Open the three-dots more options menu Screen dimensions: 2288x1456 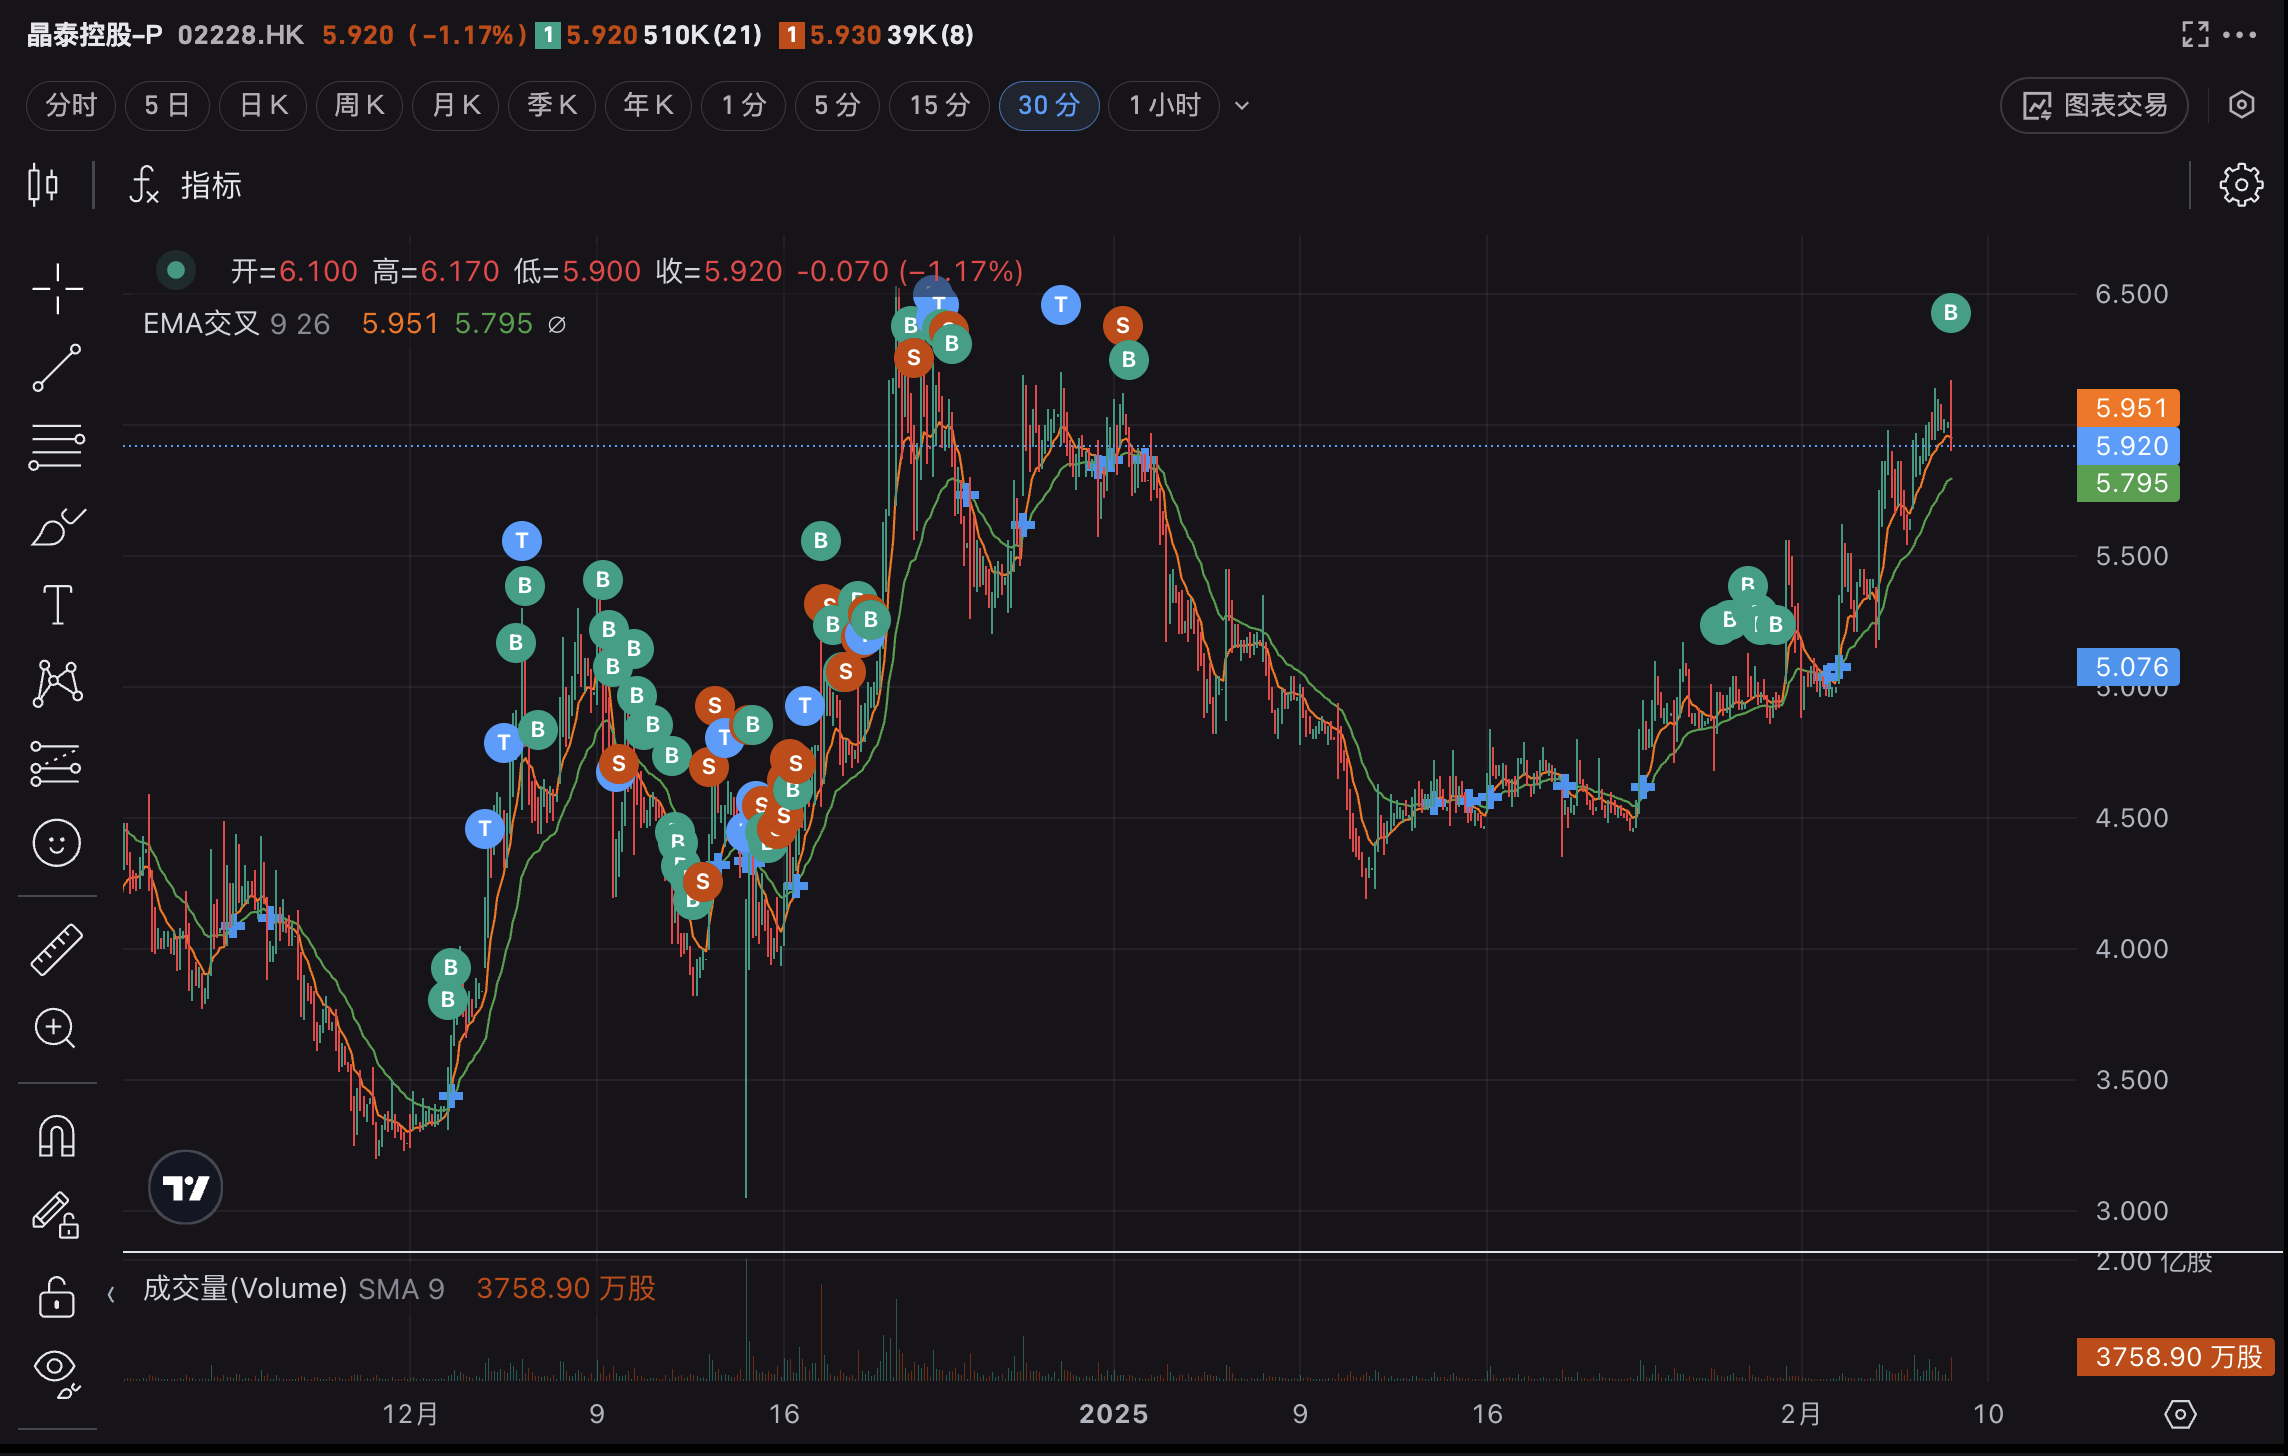coord(2239,35)
